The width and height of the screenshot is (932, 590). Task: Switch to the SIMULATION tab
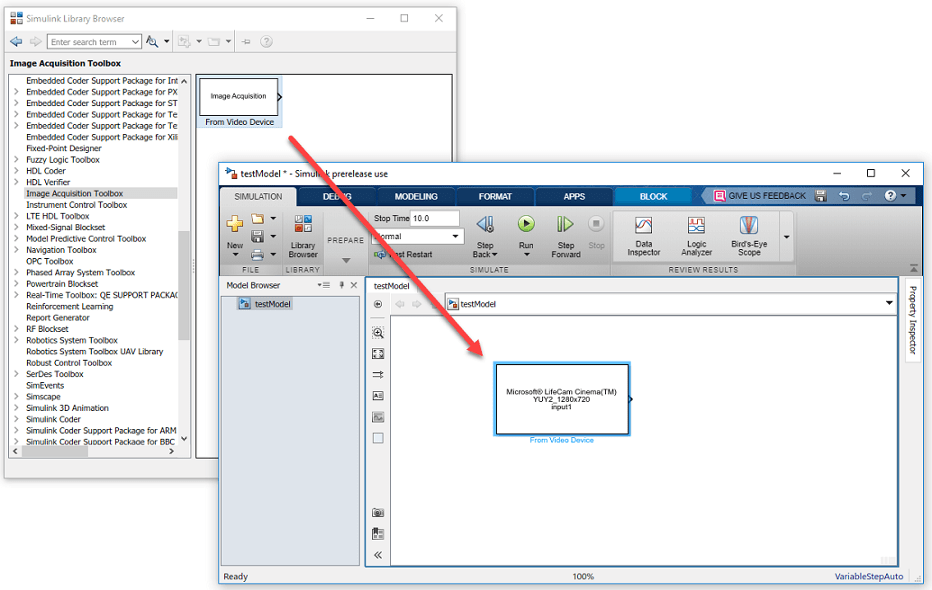[258, 197]
